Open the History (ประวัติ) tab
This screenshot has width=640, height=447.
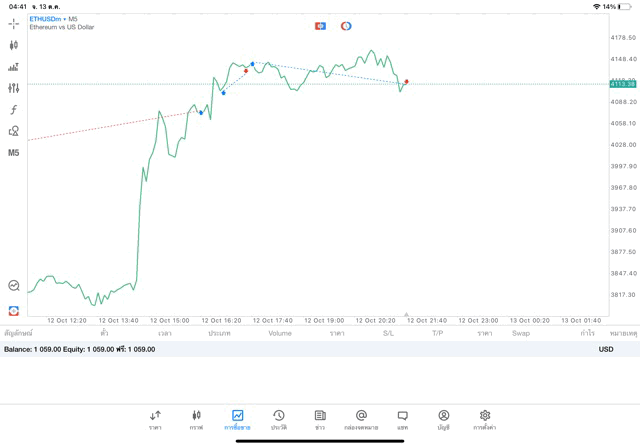pos(279,420)
